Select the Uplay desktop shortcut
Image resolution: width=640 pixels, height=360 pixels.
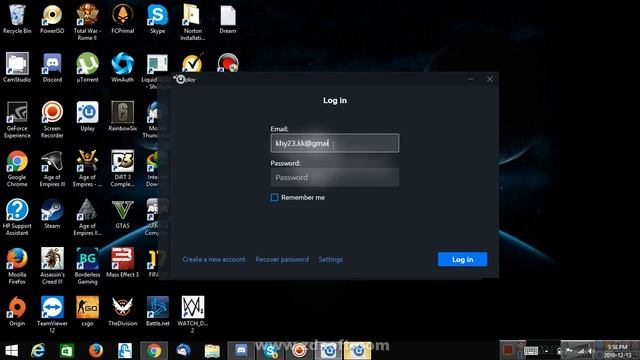(87, 117)
